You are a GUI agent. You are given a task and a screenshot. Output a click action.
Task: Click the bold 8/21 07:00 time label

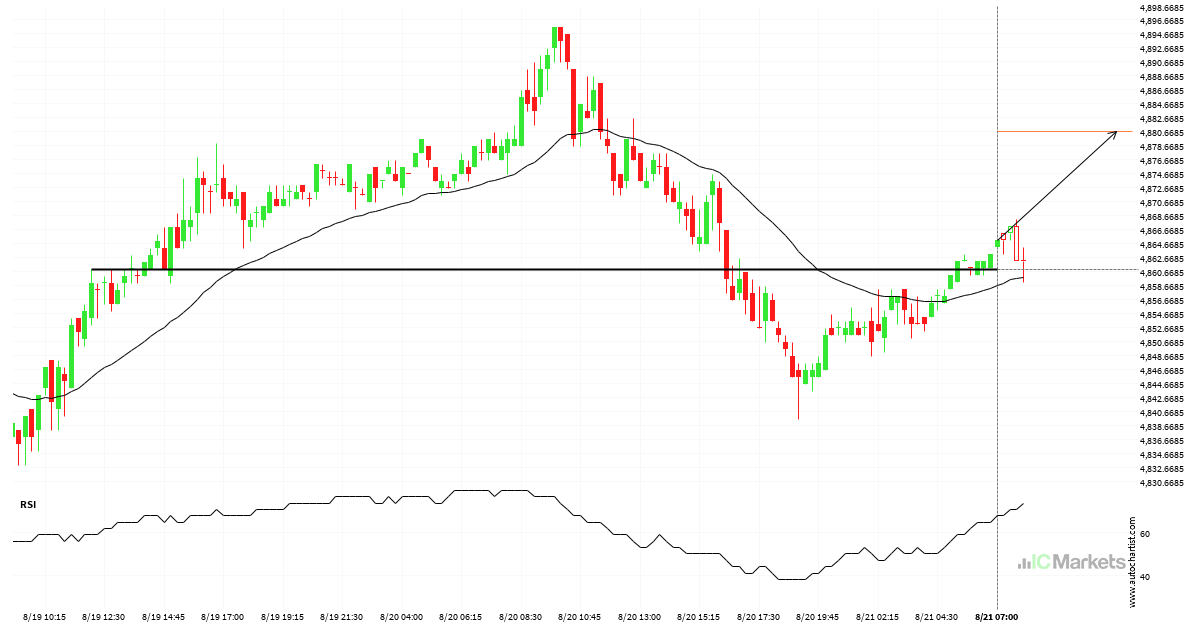pos(998,617)
